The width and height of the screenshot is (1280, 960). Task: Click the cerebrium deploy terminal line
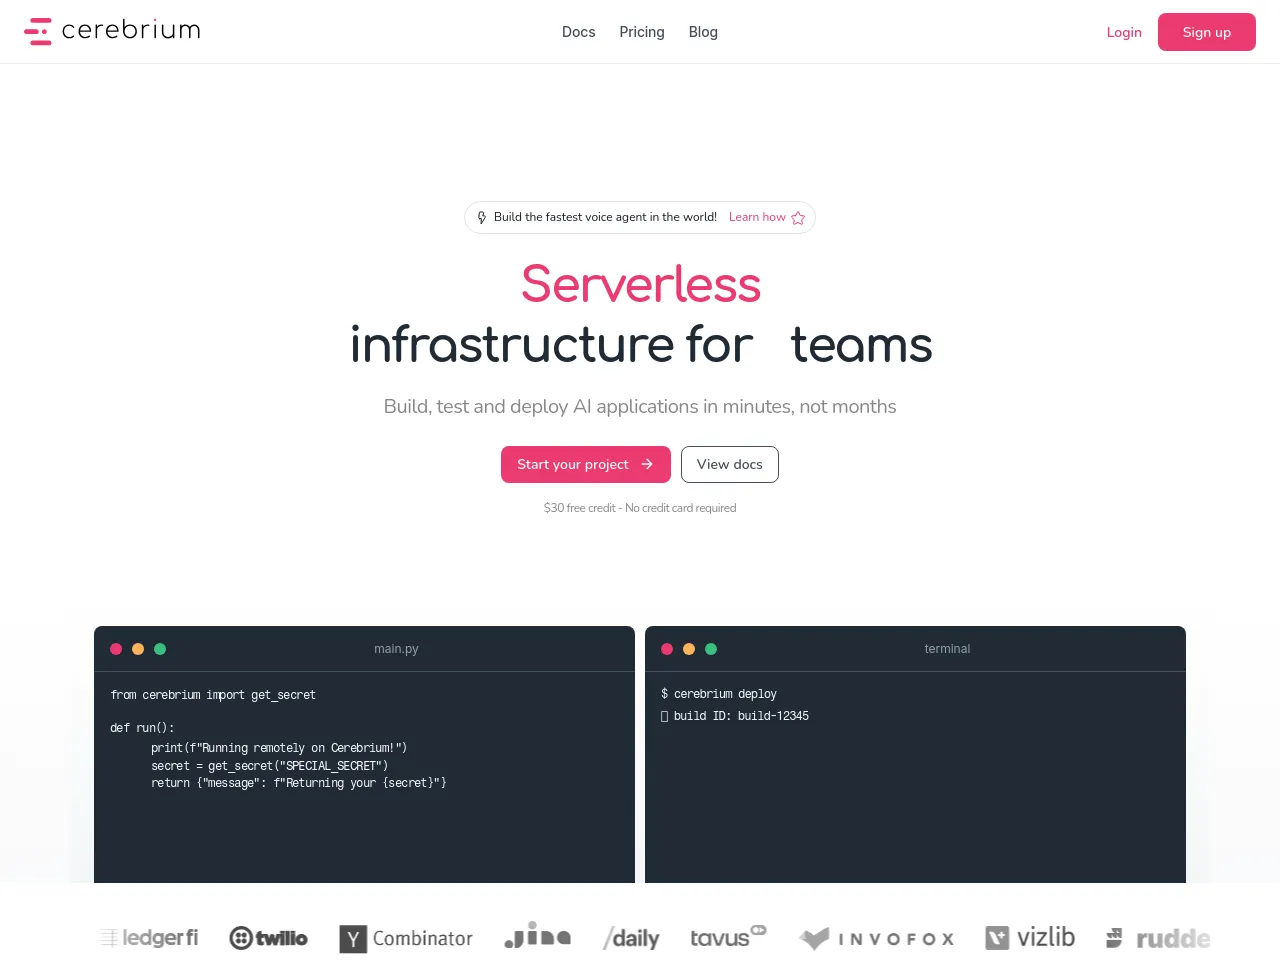719,694
